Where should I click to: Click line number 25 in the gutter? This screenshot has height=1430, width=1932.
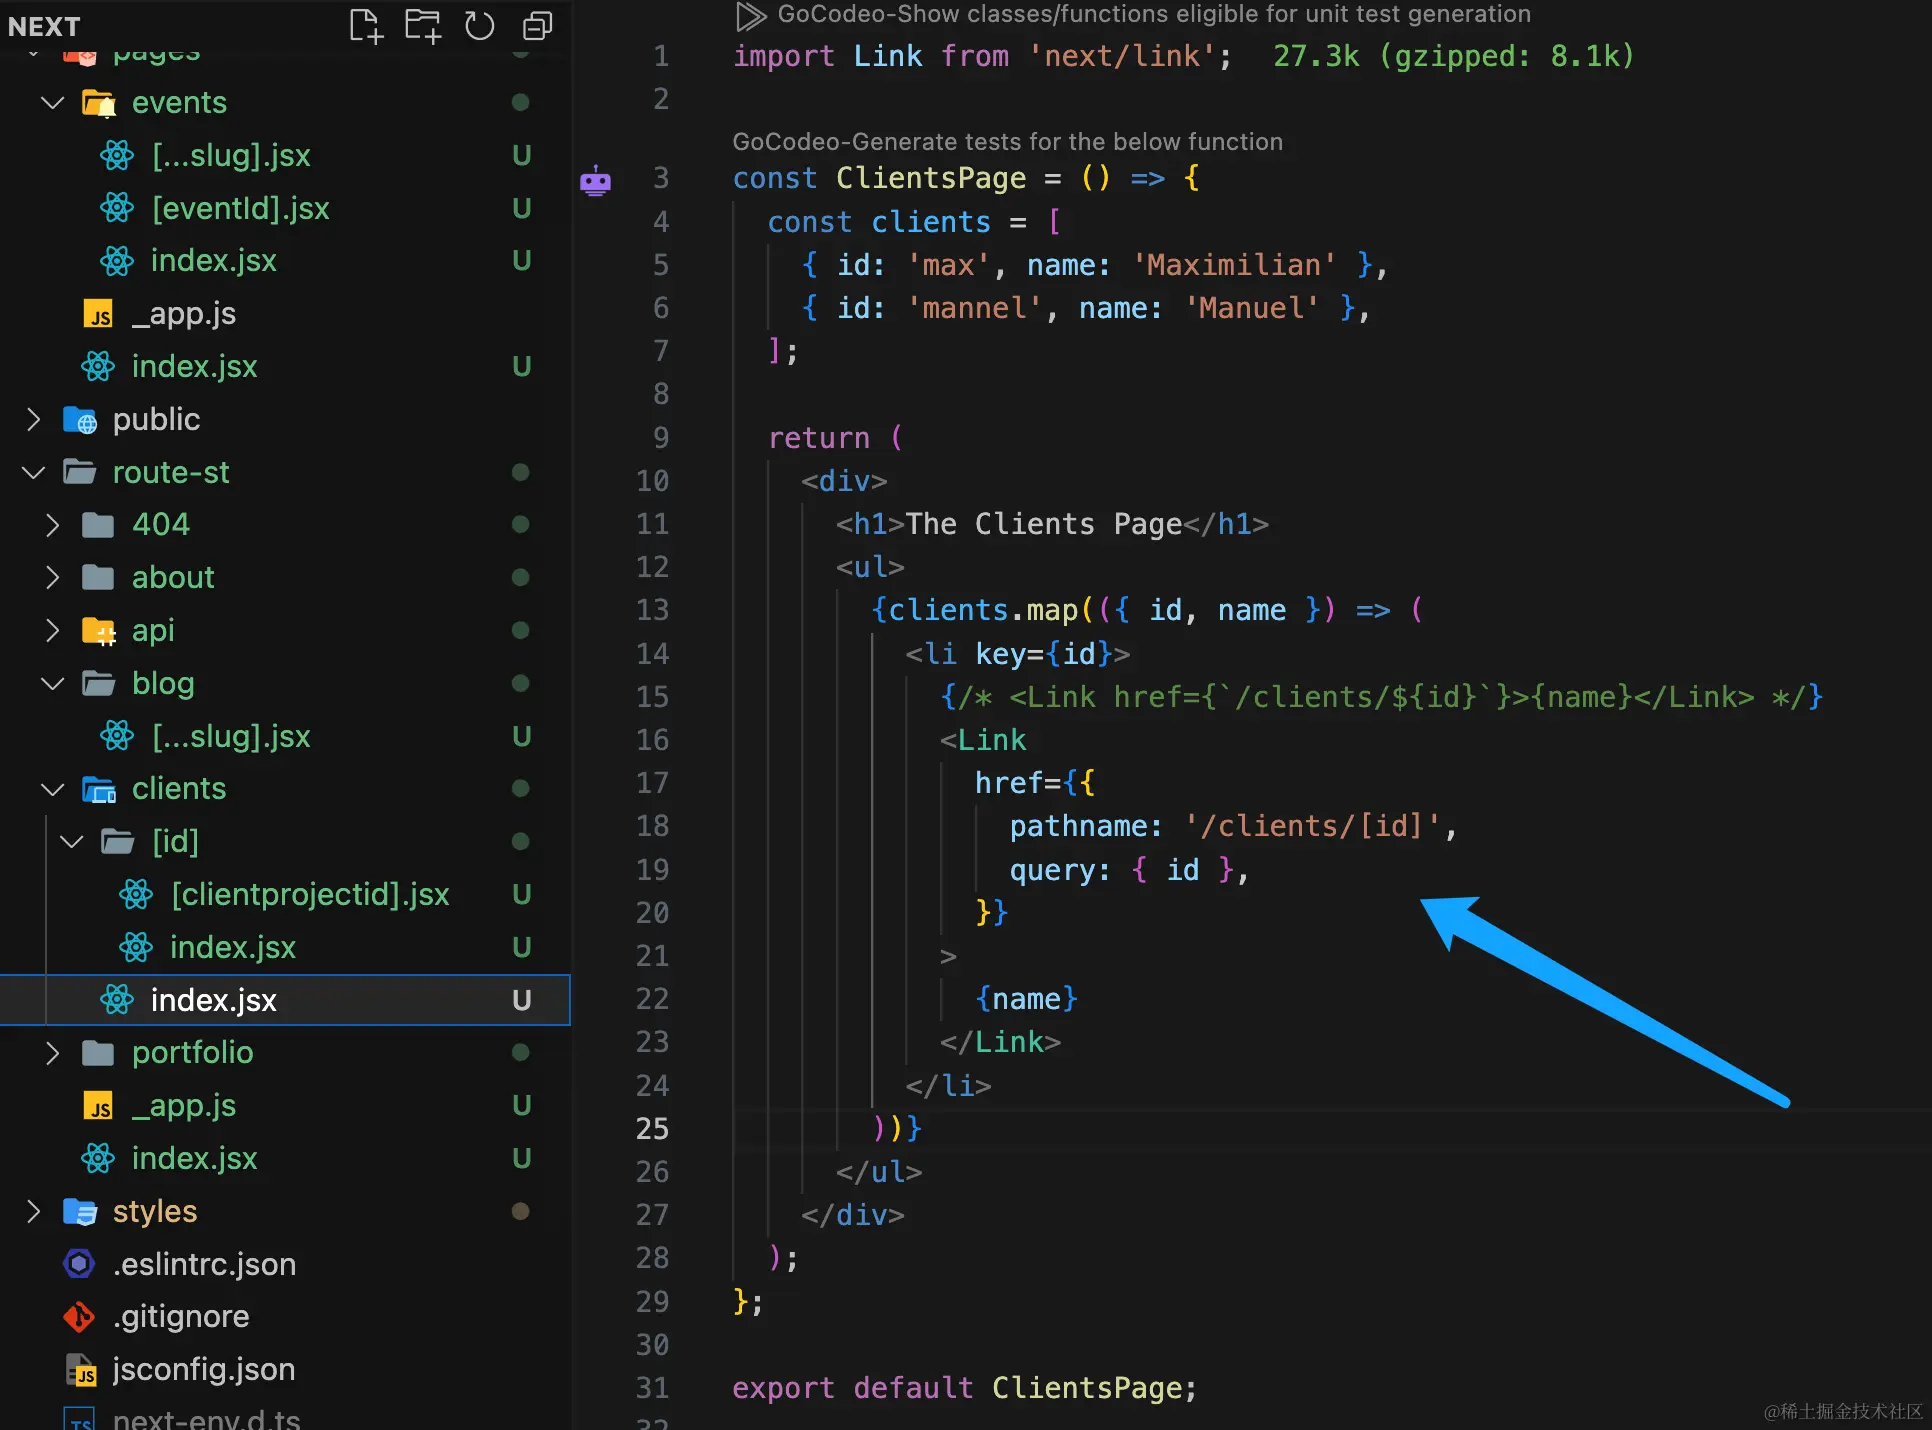coord(652,1129)
